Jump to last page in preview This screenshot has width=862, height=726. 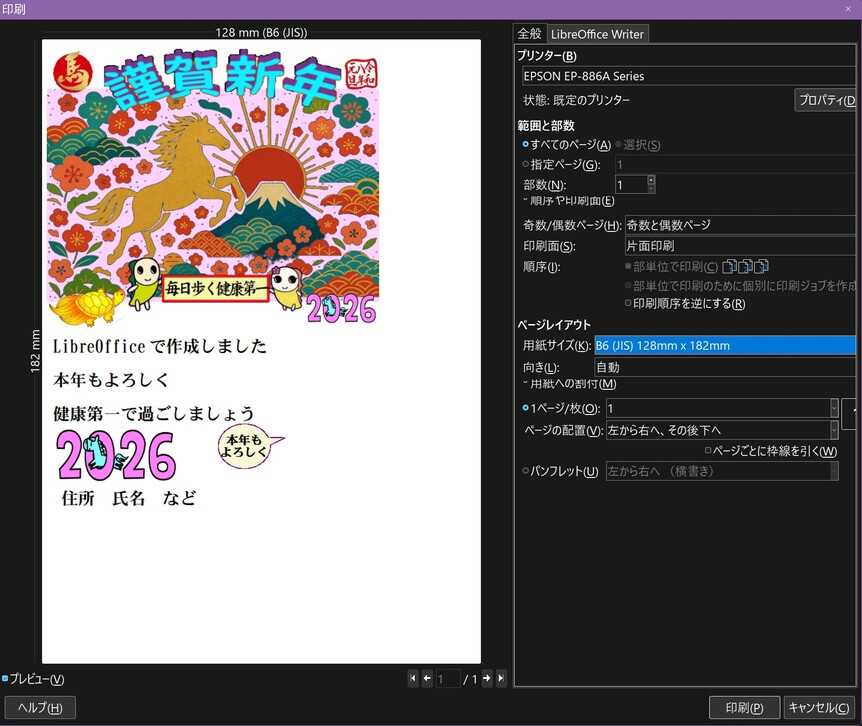coord(501,679)
